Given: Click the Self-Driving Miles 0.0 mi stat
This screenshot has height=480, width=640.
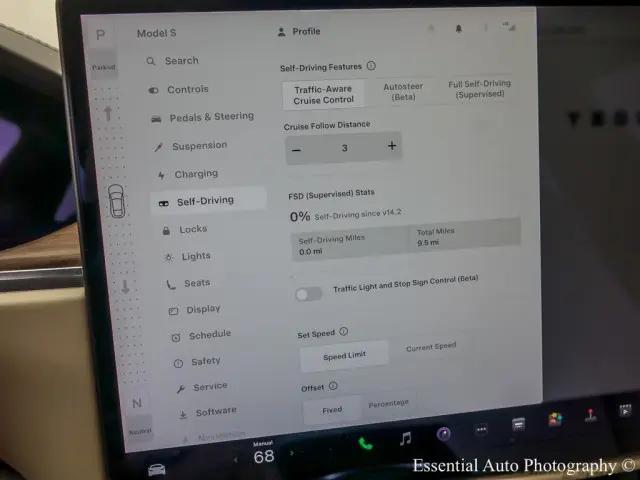Looking at the screenshot, I should (x=349, y=245).
